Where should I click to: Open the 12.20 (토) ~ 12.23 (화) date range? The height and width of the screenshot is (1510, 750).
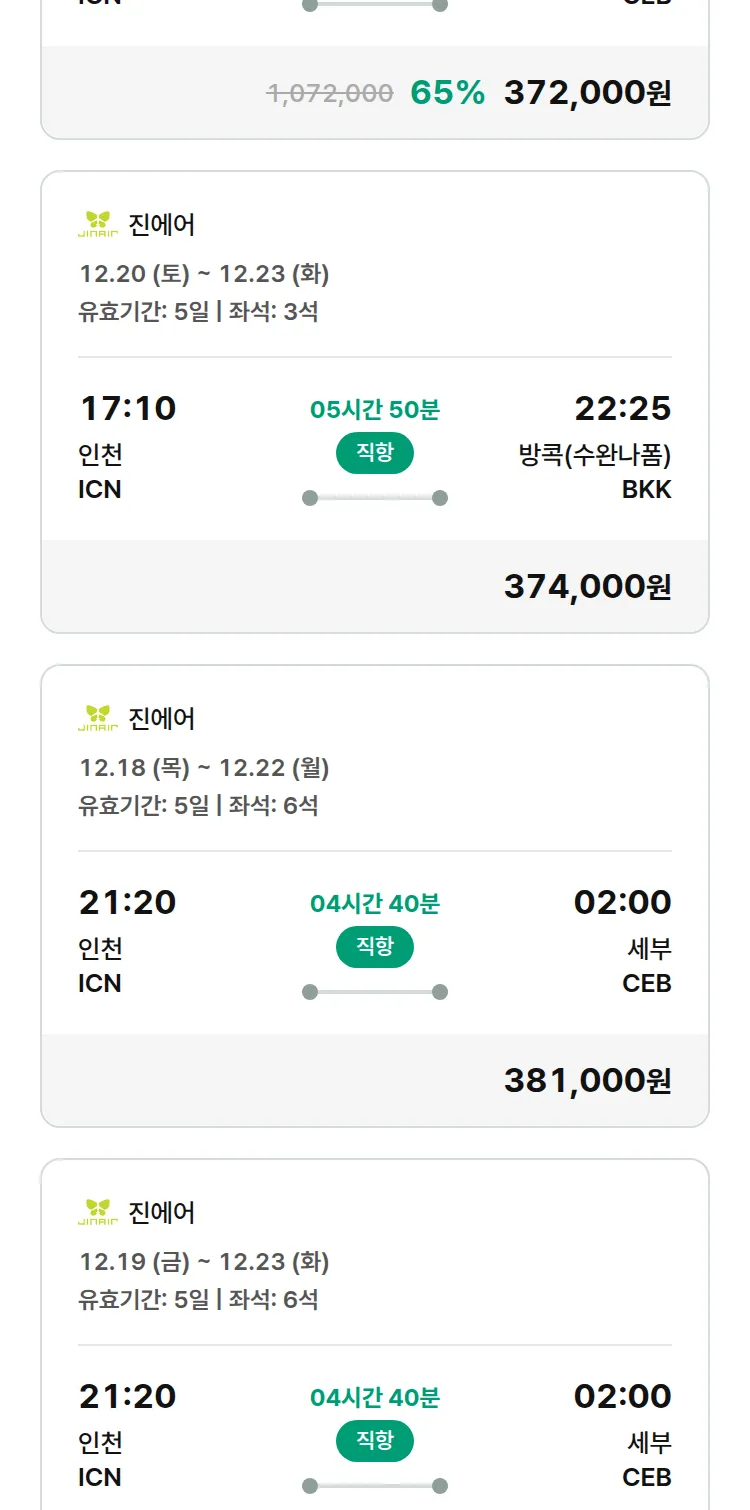point(204,273)
